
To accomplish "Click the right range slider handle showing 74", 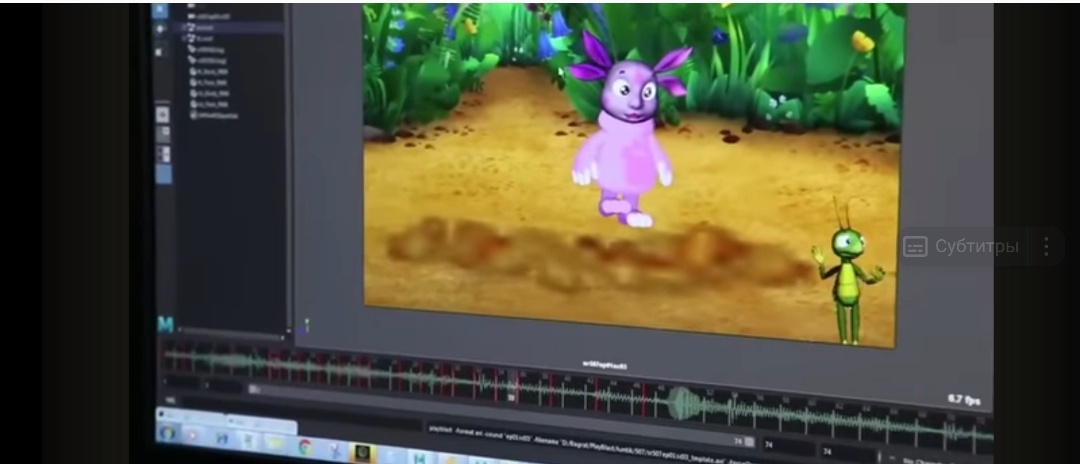I will click(x=749, y=442).
